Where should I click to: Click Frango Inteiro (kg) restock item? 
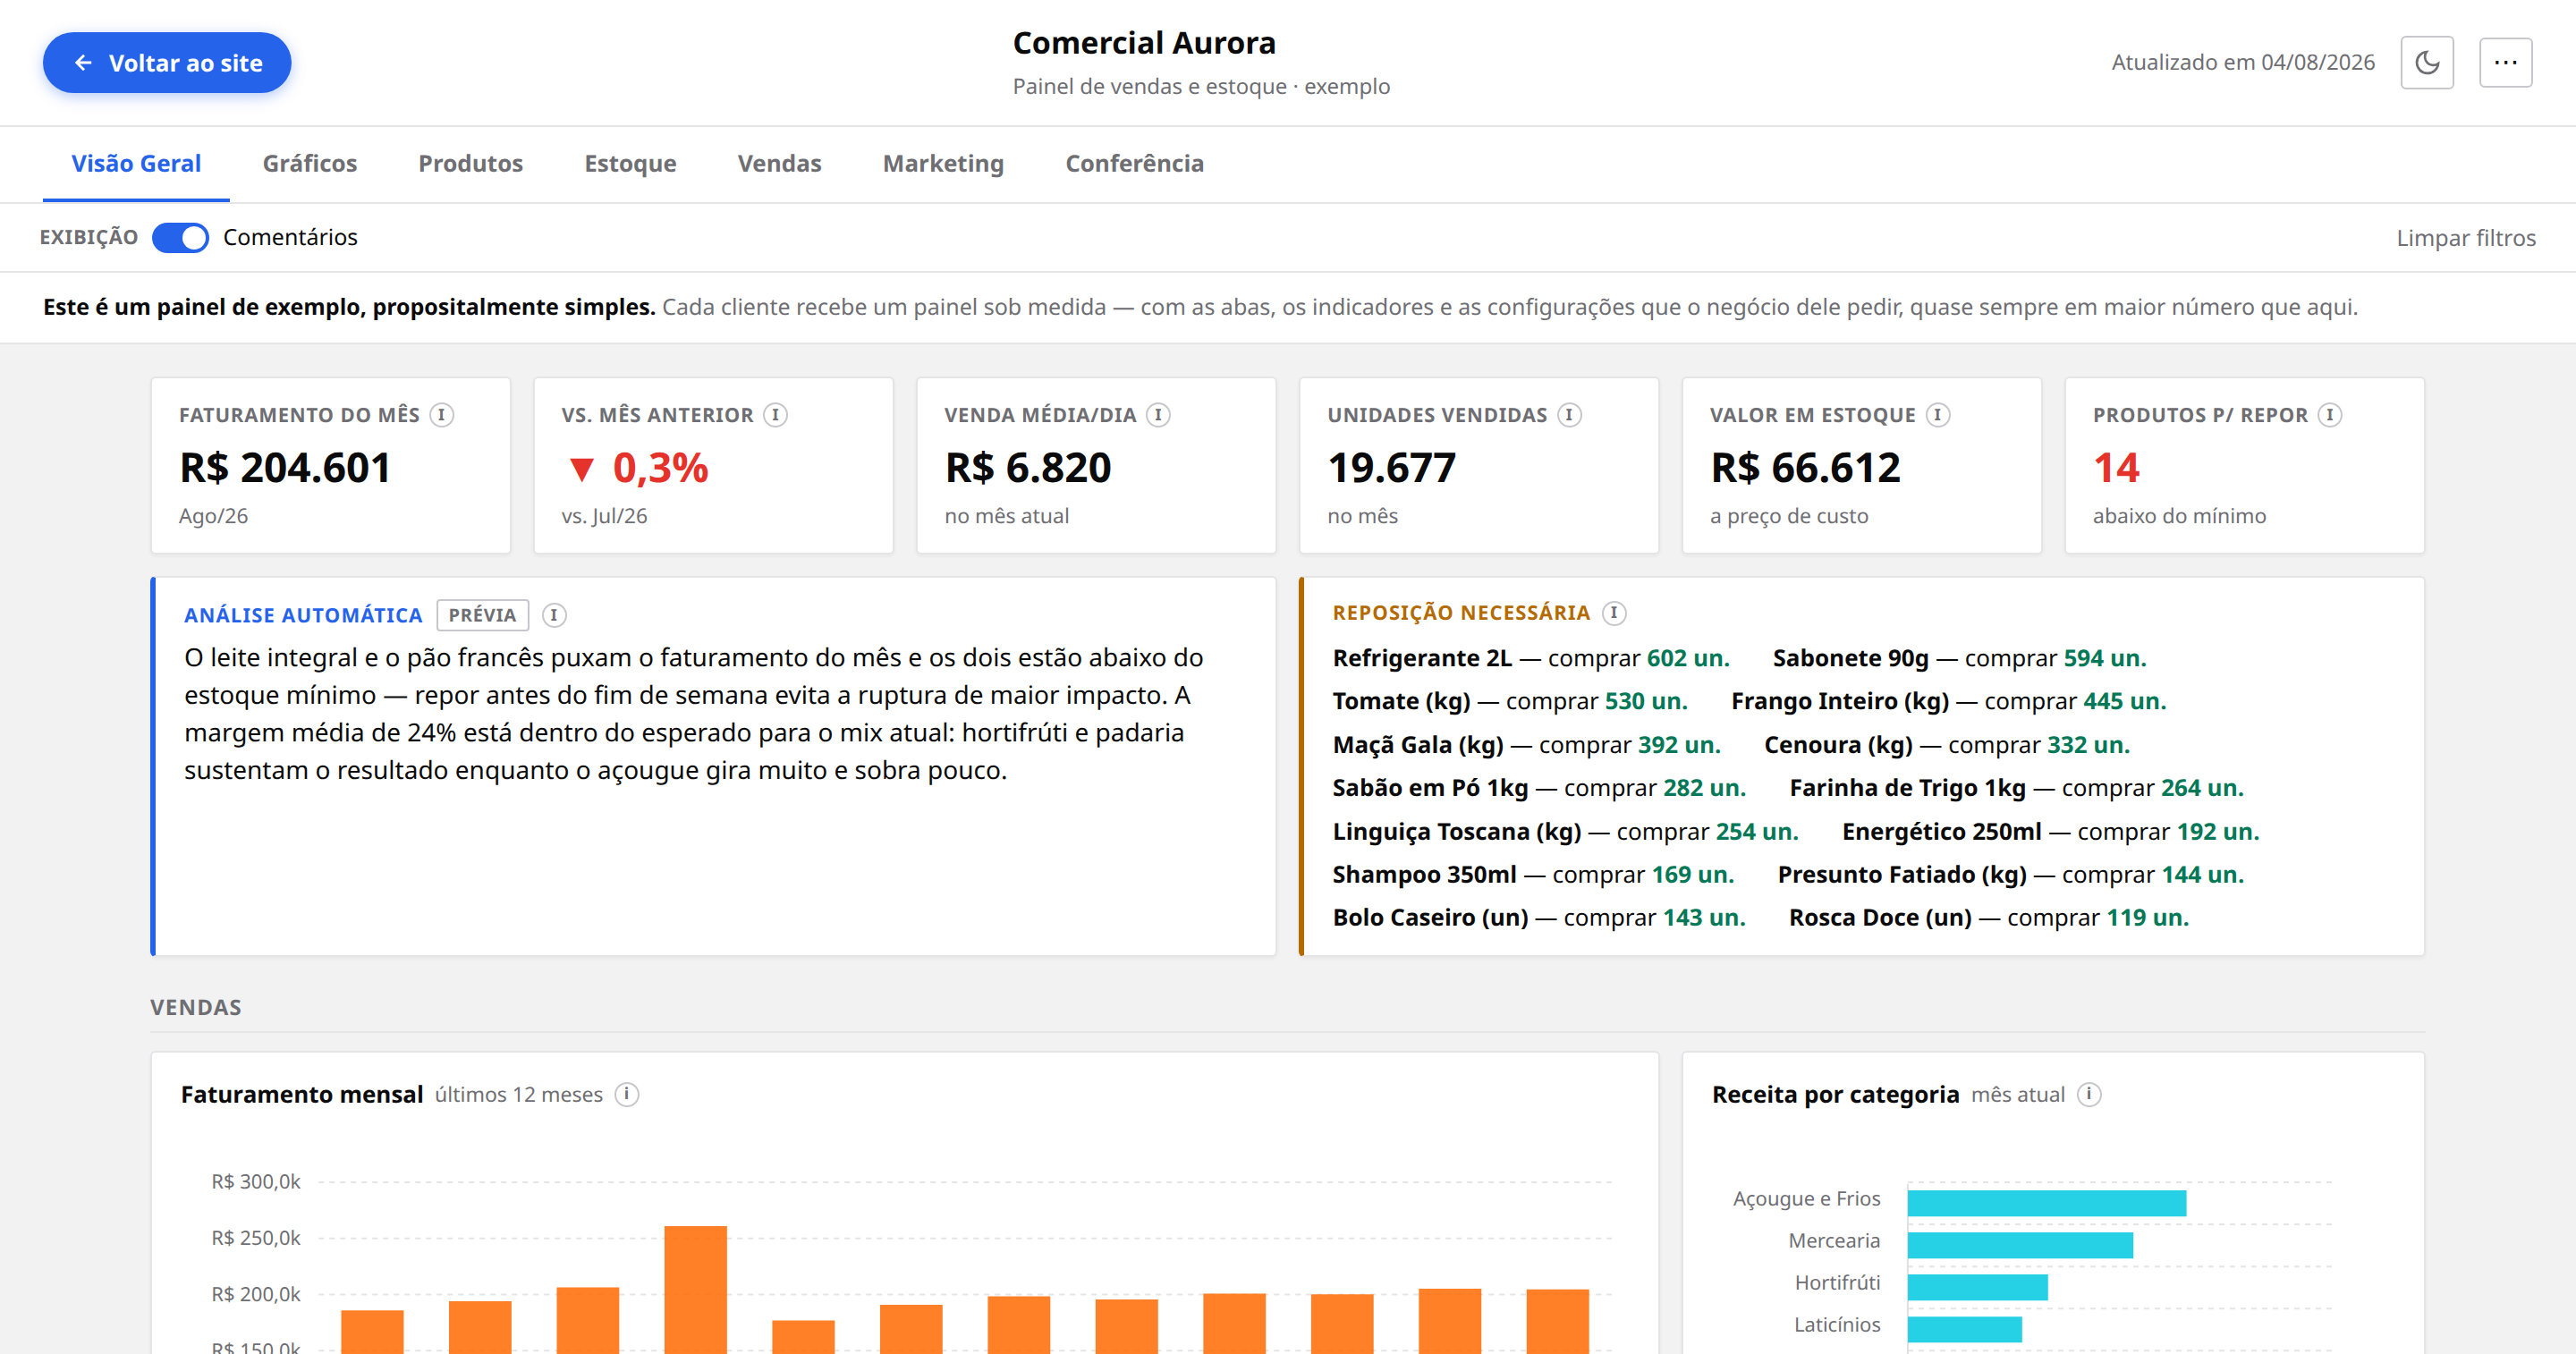[x=1949, y=701]
